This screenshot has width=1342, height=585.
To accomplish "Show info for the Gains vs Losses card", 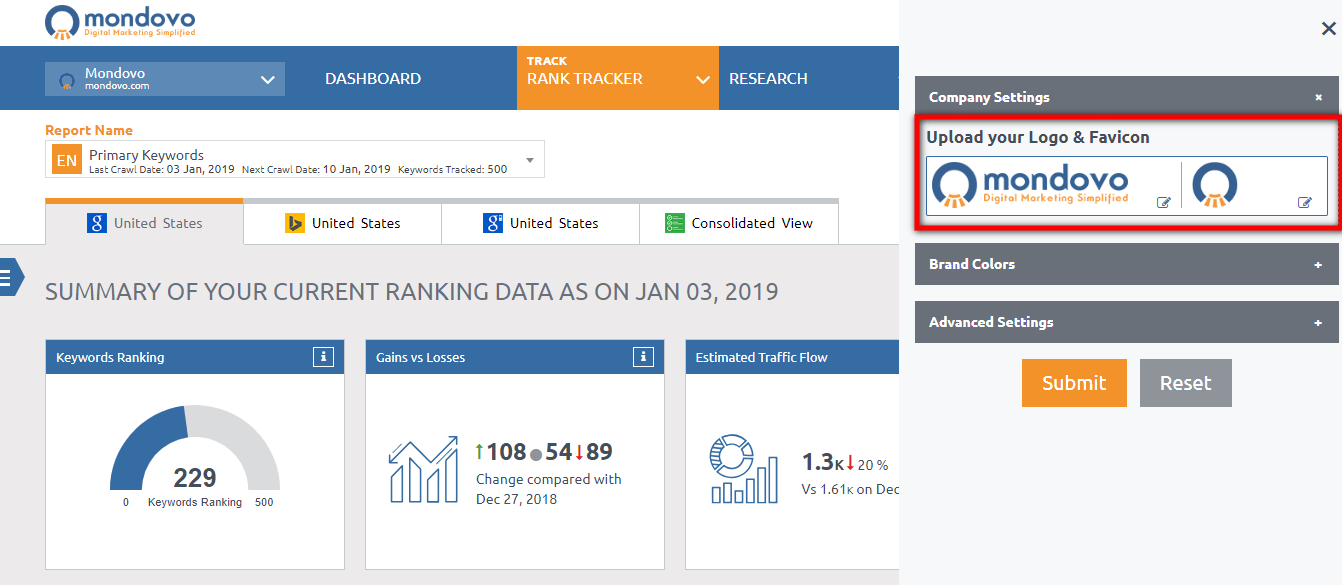I will click(643, 357).
